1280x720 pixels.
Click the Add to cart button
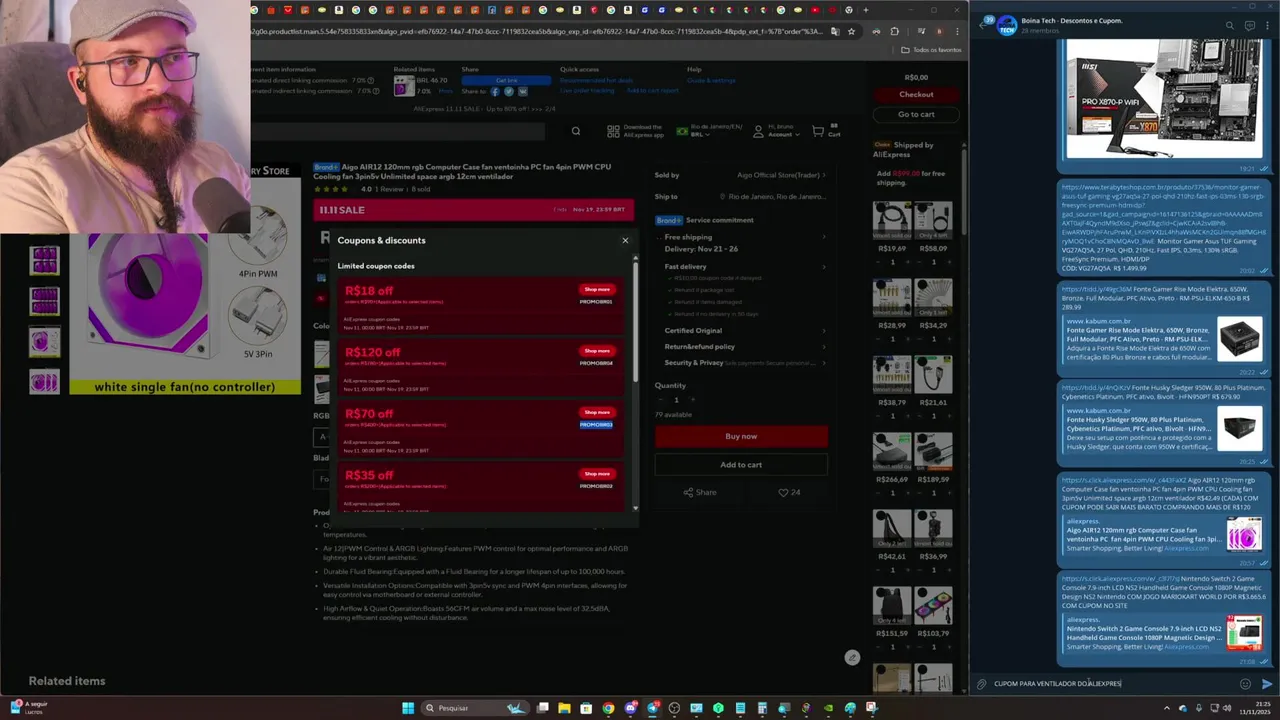[741, 464]
